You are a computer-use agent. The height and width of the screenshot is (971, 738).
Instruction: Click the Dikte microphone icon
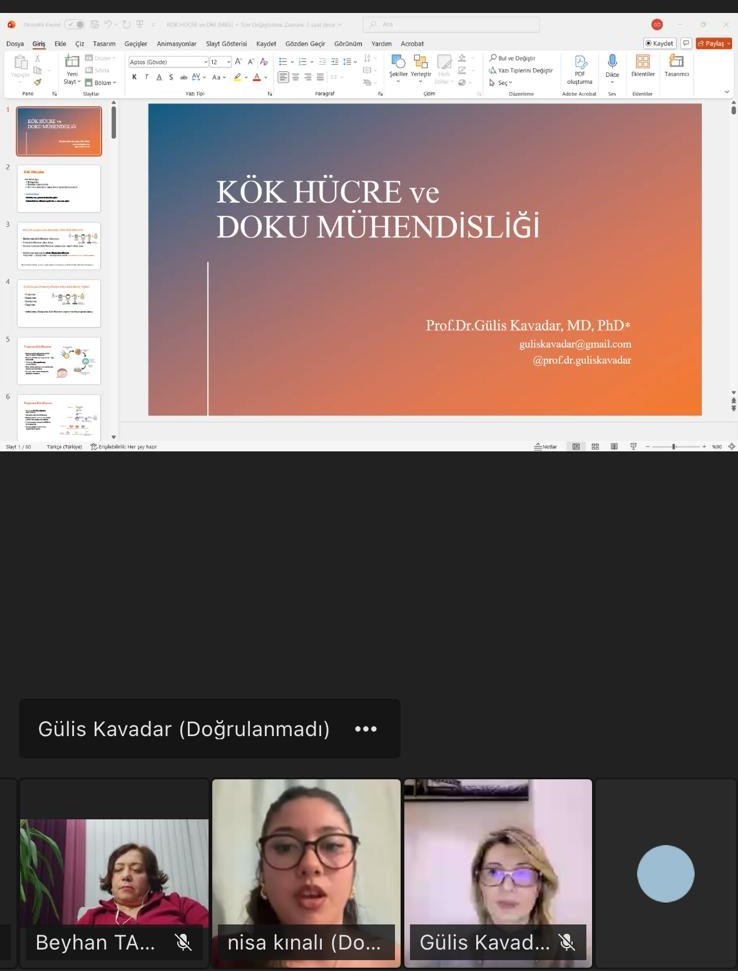(x=612, y=63)
